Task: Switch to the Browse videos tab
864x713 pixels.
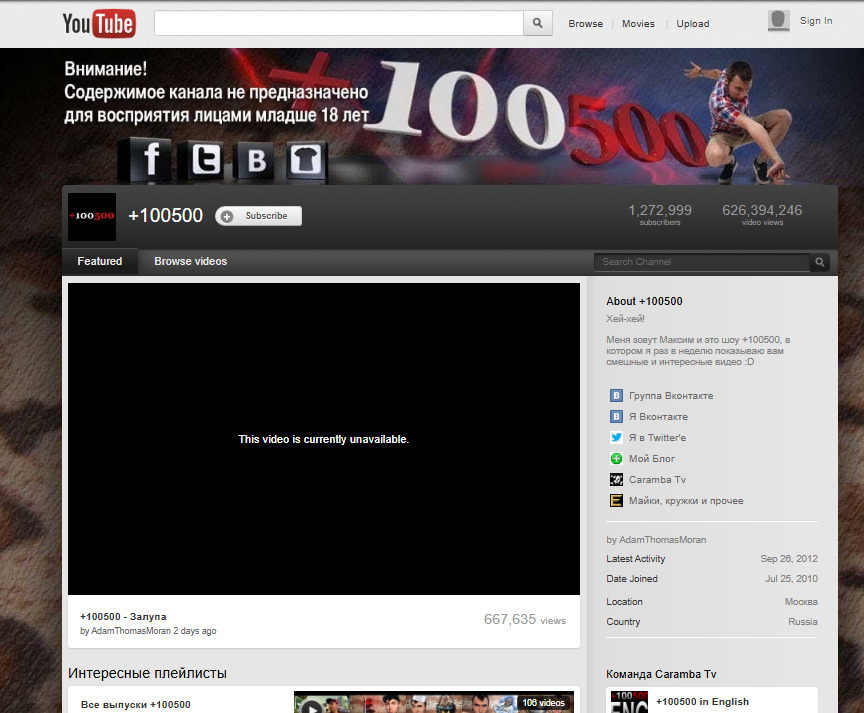Action: [191, 261]
